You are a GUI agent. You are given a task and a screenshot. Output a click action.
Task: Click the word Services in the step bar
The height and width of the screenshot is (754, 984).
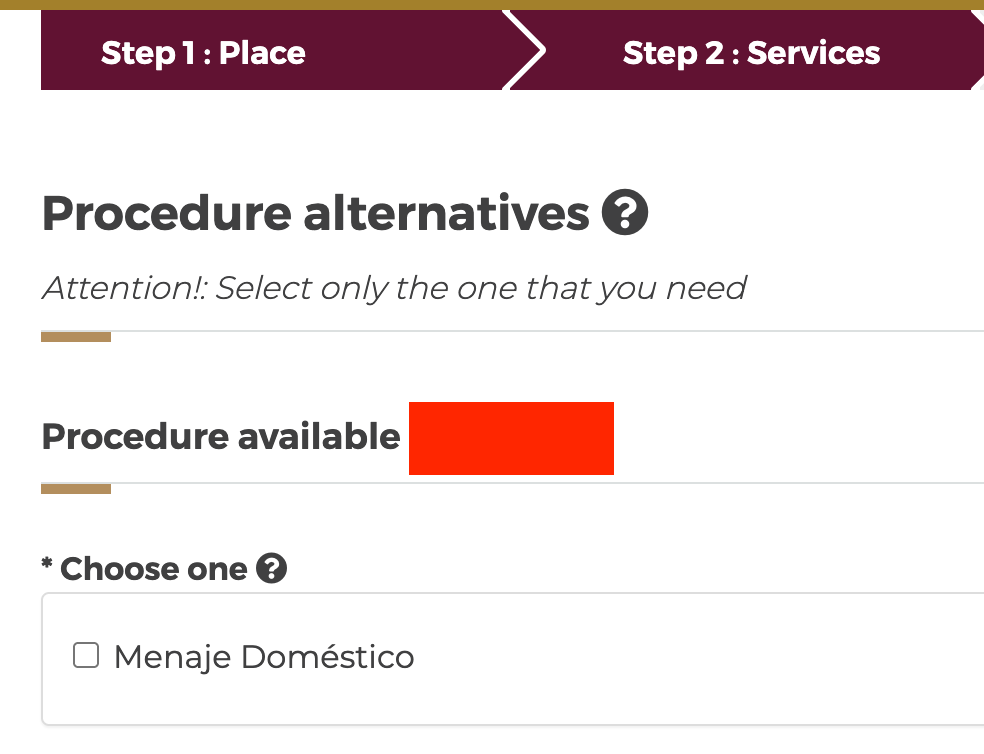[813, 52]
